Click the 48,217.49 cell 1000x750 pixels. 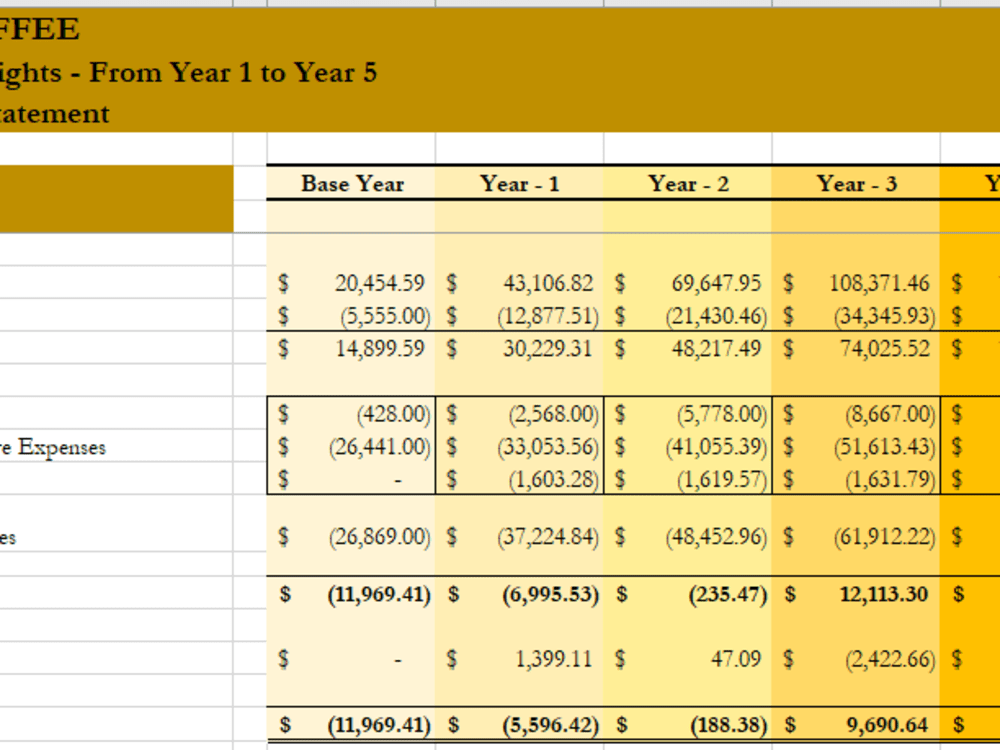pyautogui.click(x=688, y=348)
